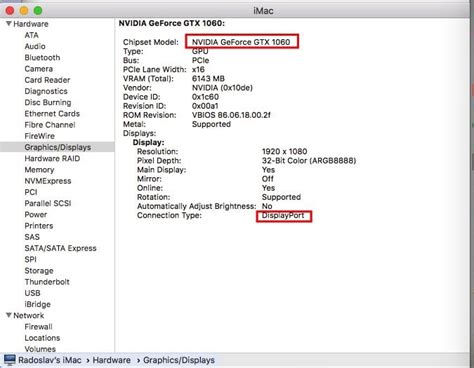Select PCI in the sidebar
Viewport: 474px width, 368px height.
pyautogui.click(x=31, y=192)
